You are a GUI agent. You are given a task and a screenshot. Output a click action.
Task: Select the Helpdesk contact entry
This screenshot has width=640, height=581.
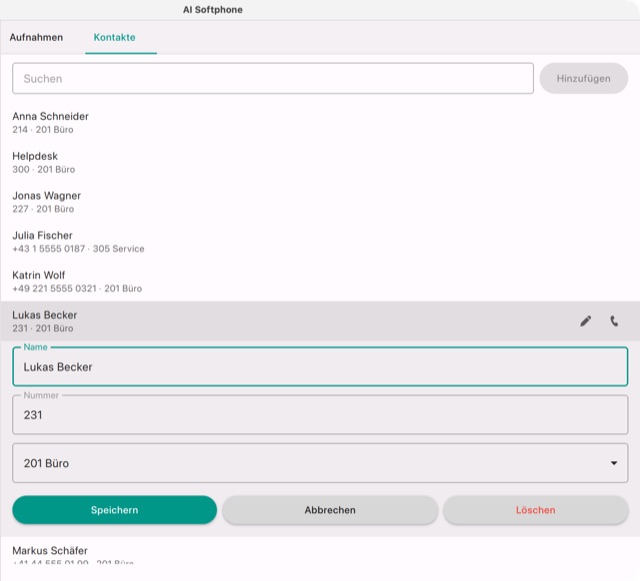click(x=320, y=162)
